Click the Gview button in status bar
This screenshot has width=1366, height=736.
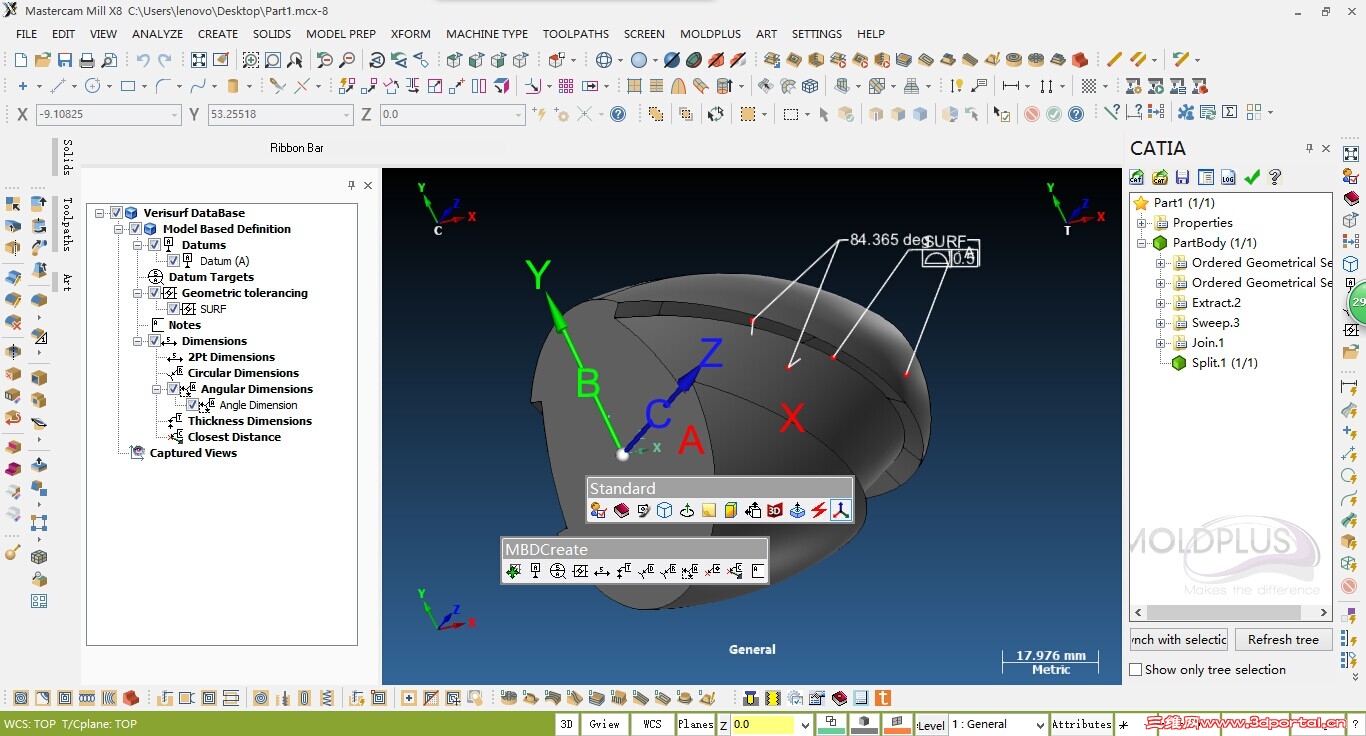(x=604, y=724)
